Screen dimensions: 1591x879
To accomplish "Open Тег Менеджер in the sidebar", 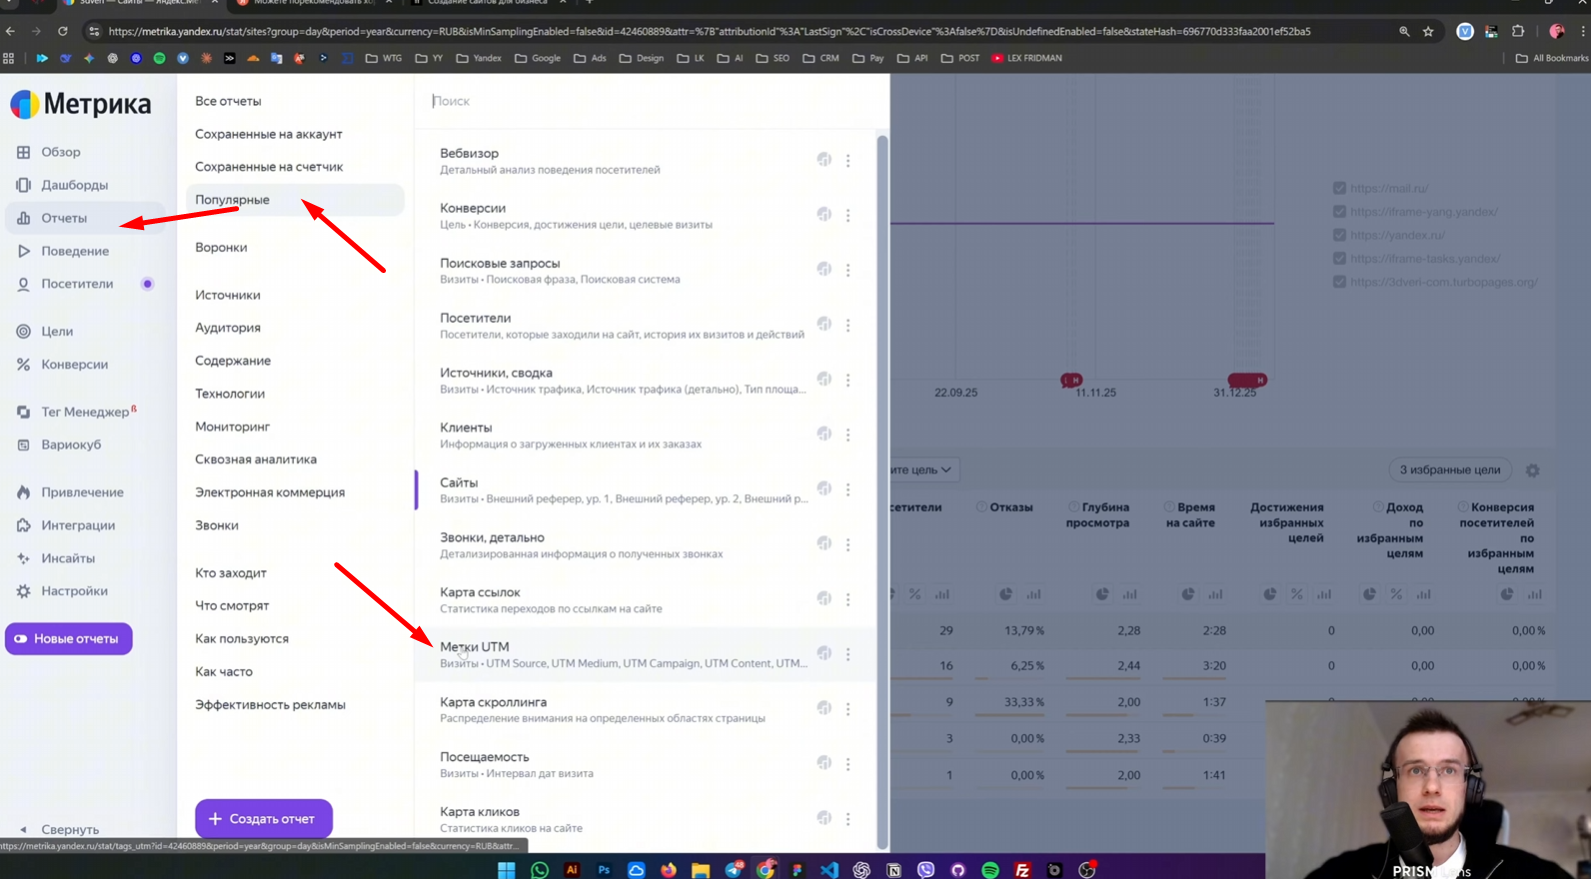I will click(x=85, y=411).
